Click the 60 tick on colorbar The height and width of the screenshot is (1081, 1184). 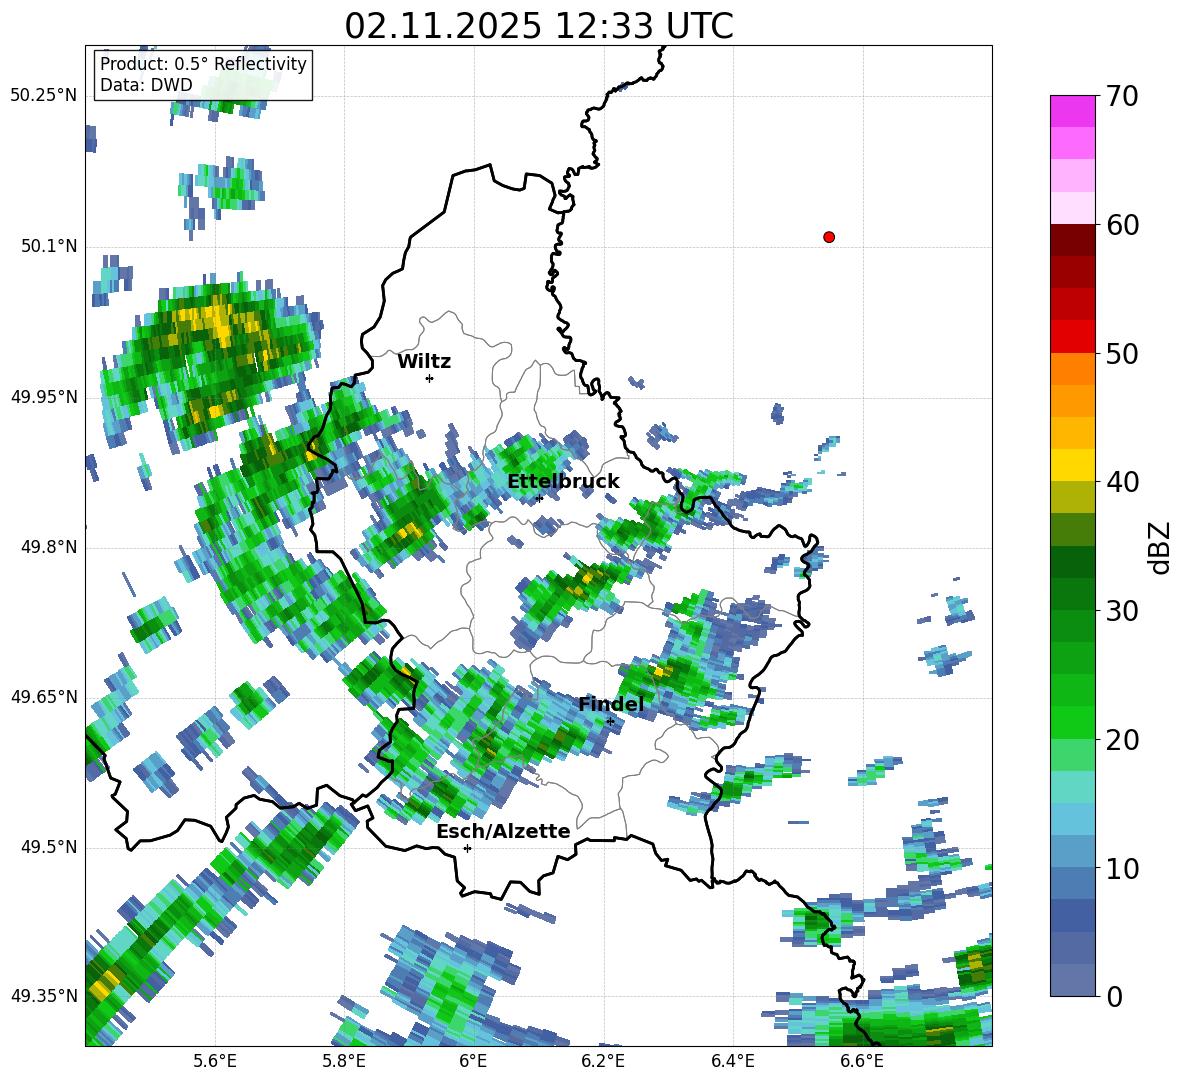[1122, 225]
